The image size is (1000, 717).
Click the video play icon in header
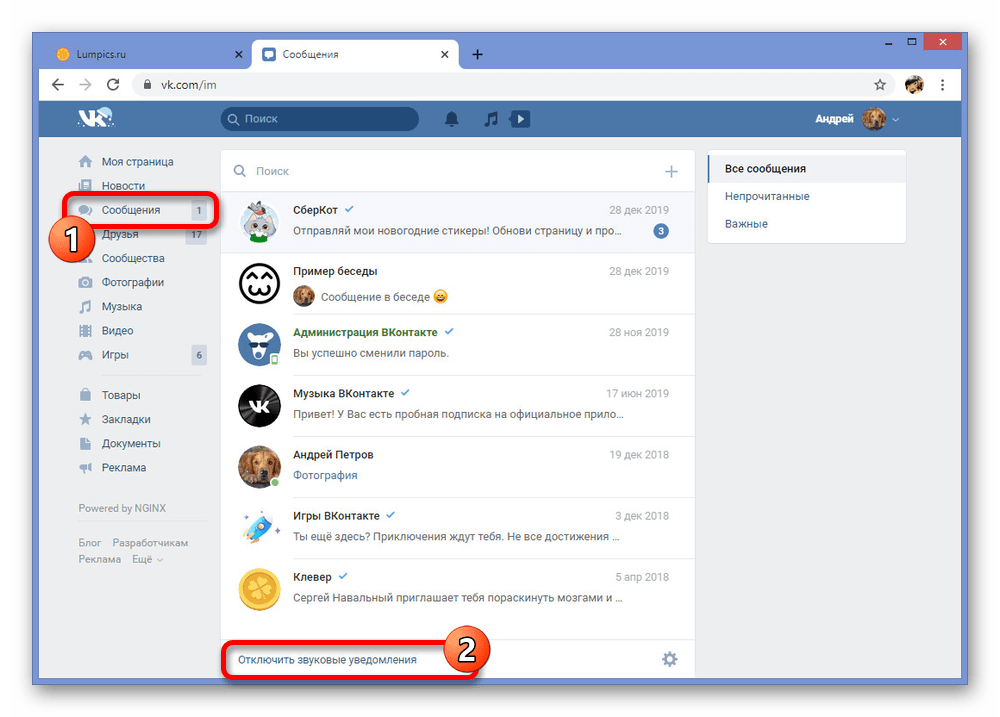click(520, 119)
